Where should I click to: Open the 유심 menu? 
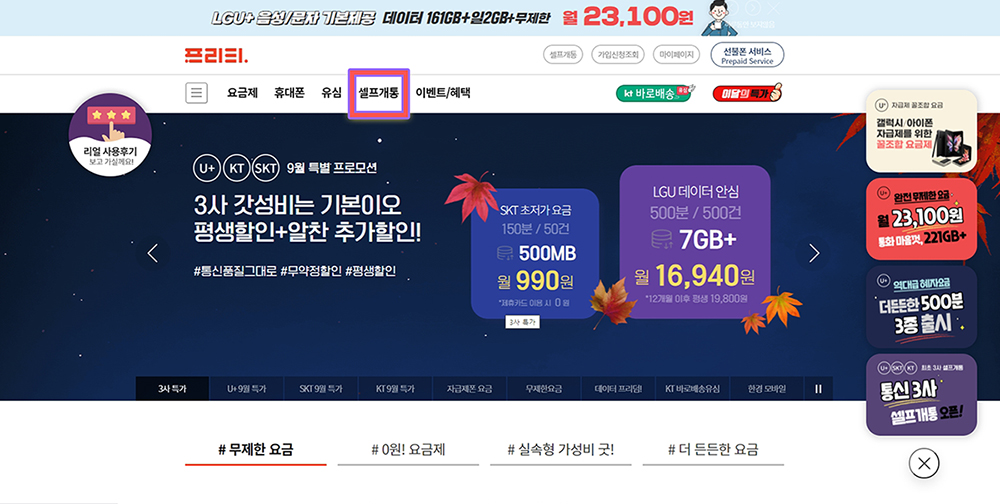tap(332, 93)
